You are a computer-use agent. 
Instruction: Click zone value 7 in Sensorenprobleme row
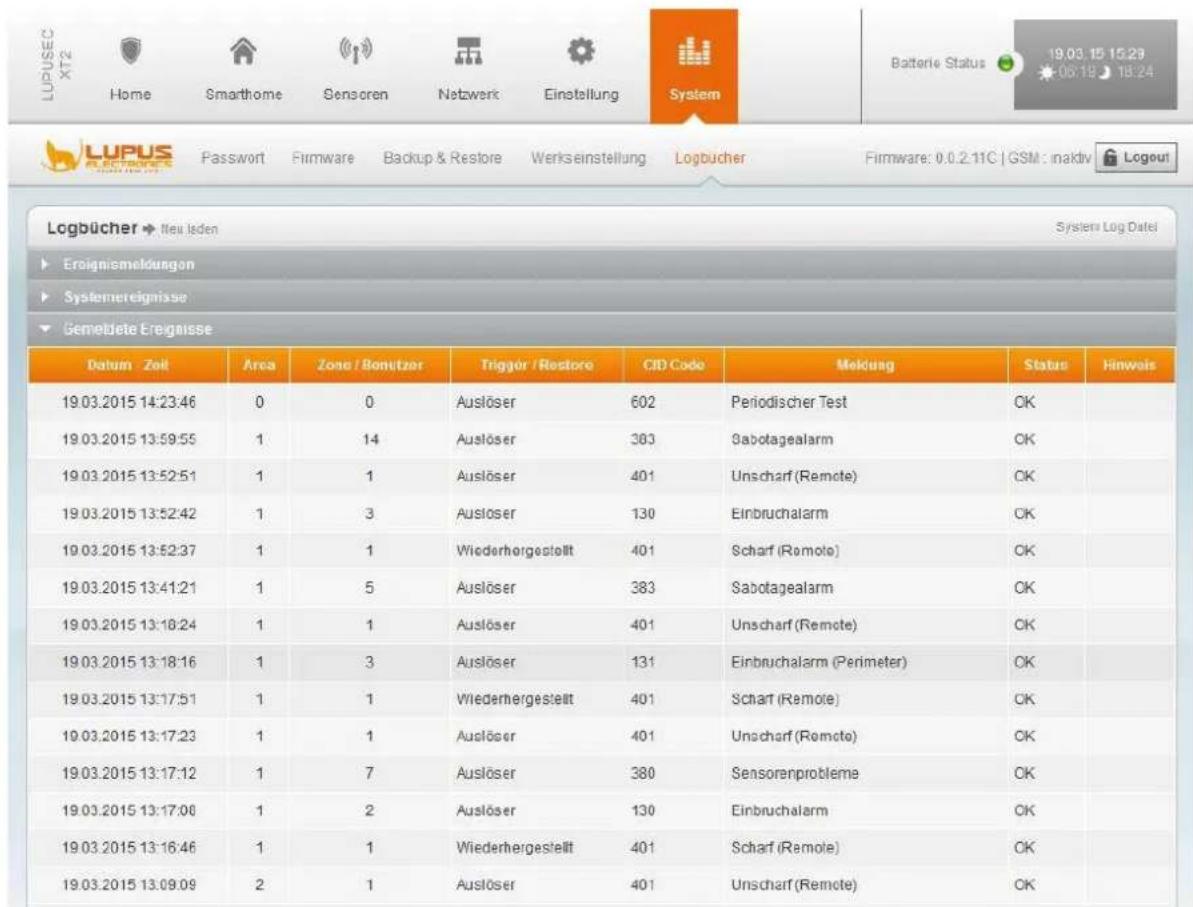coord(370,773)
